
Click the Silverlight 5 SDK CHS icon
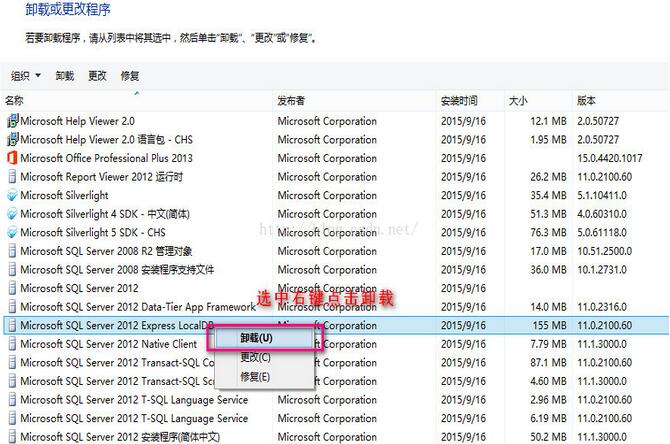pyautogui.click(x=12, y=232)
